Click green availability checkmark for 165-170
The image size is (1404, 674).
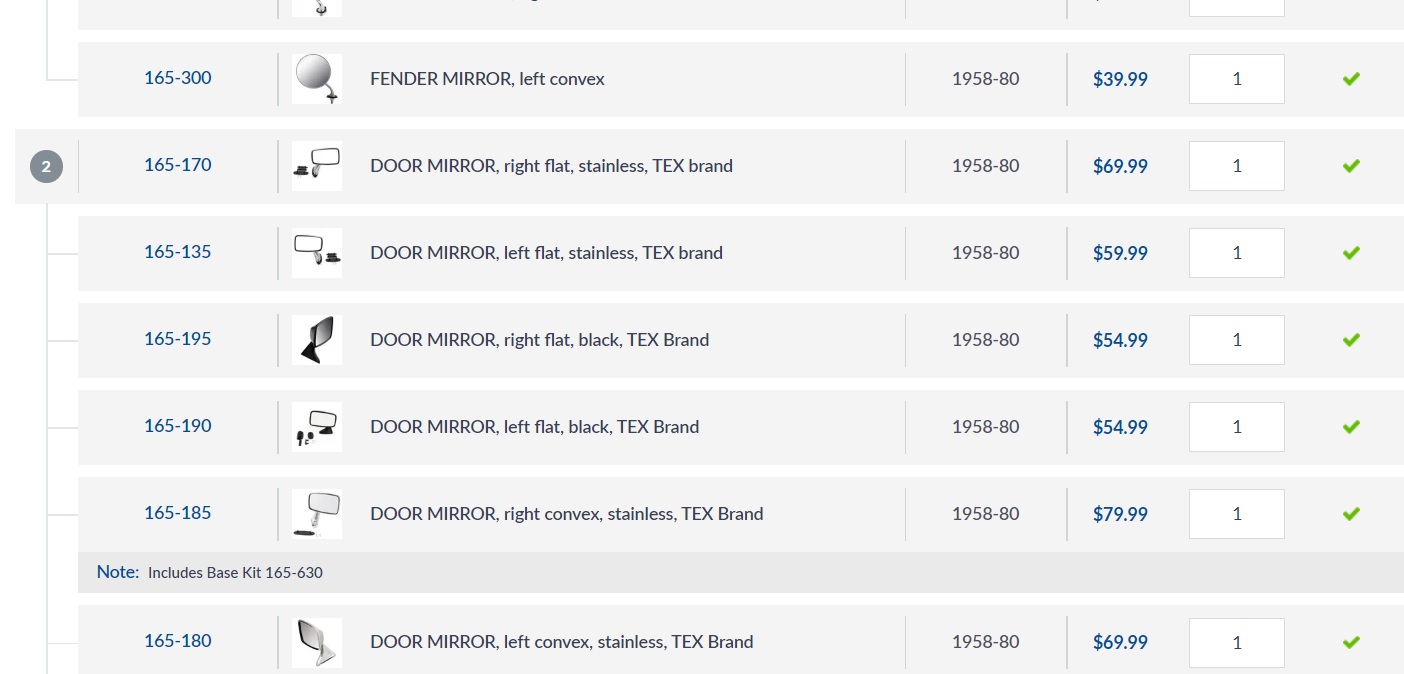(1351, 166)
